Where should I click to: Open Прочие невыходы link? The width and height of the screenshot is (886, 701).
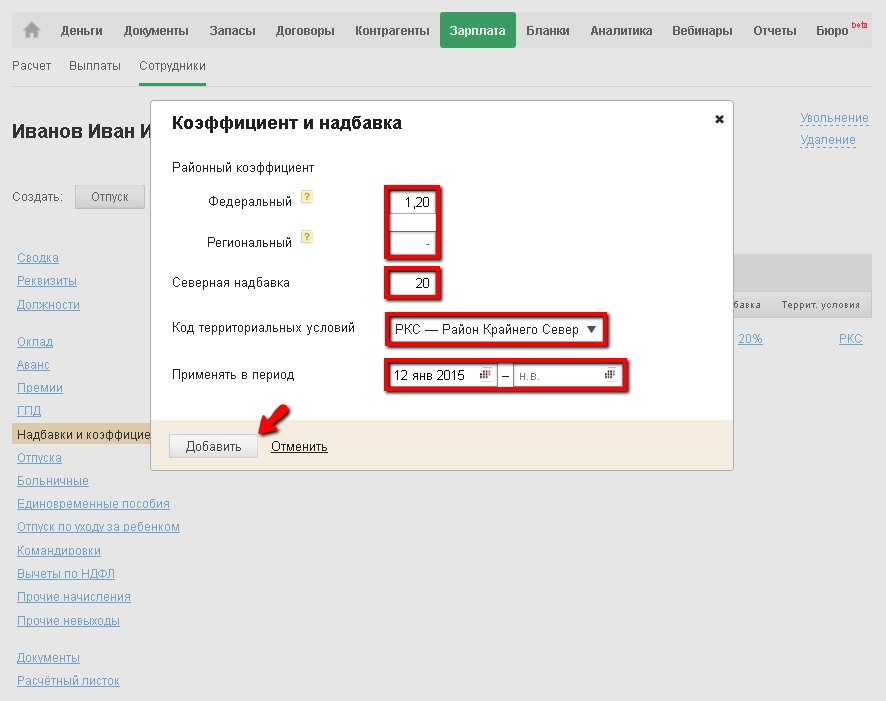[x=68, y=620]
